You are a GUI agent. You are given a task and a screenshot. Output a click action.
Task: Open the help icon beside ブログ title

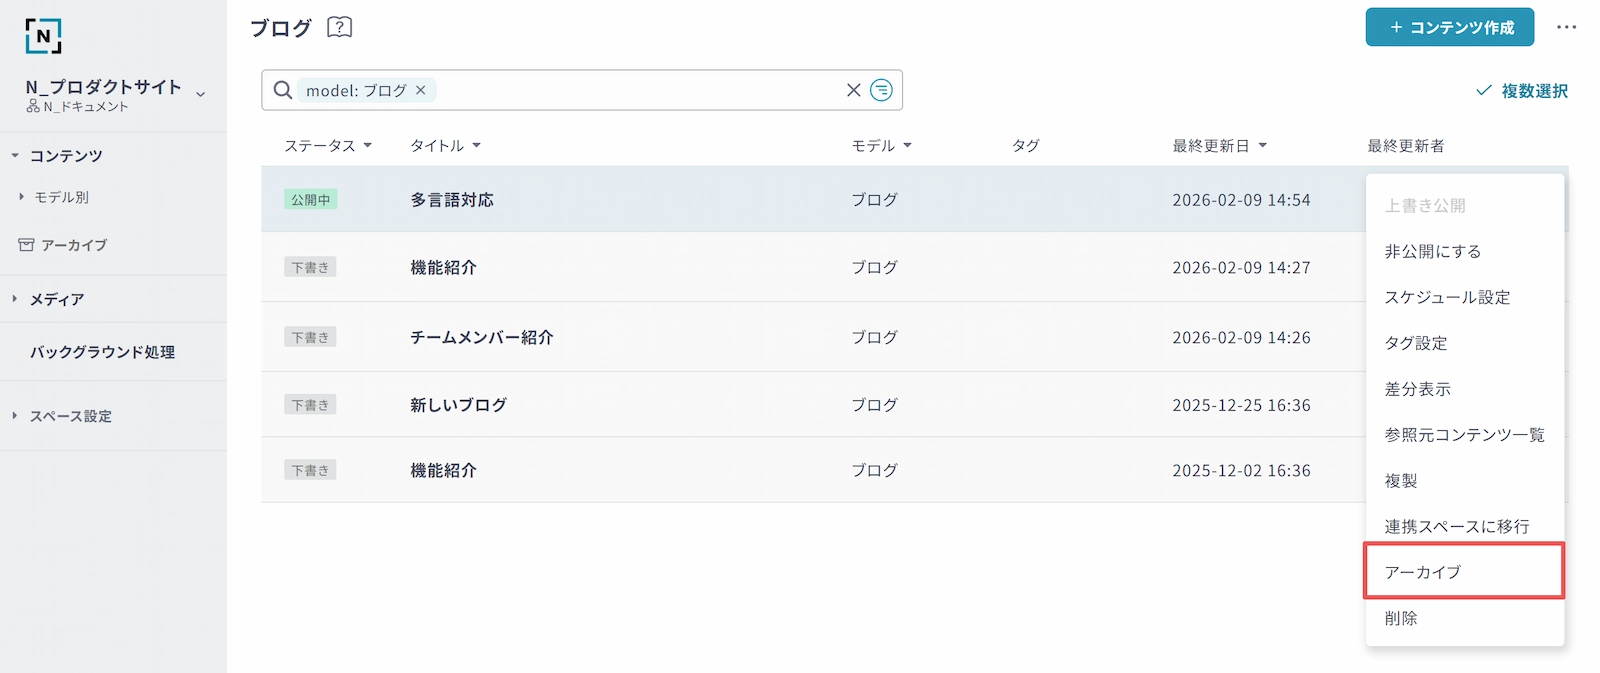coord(340,27)
